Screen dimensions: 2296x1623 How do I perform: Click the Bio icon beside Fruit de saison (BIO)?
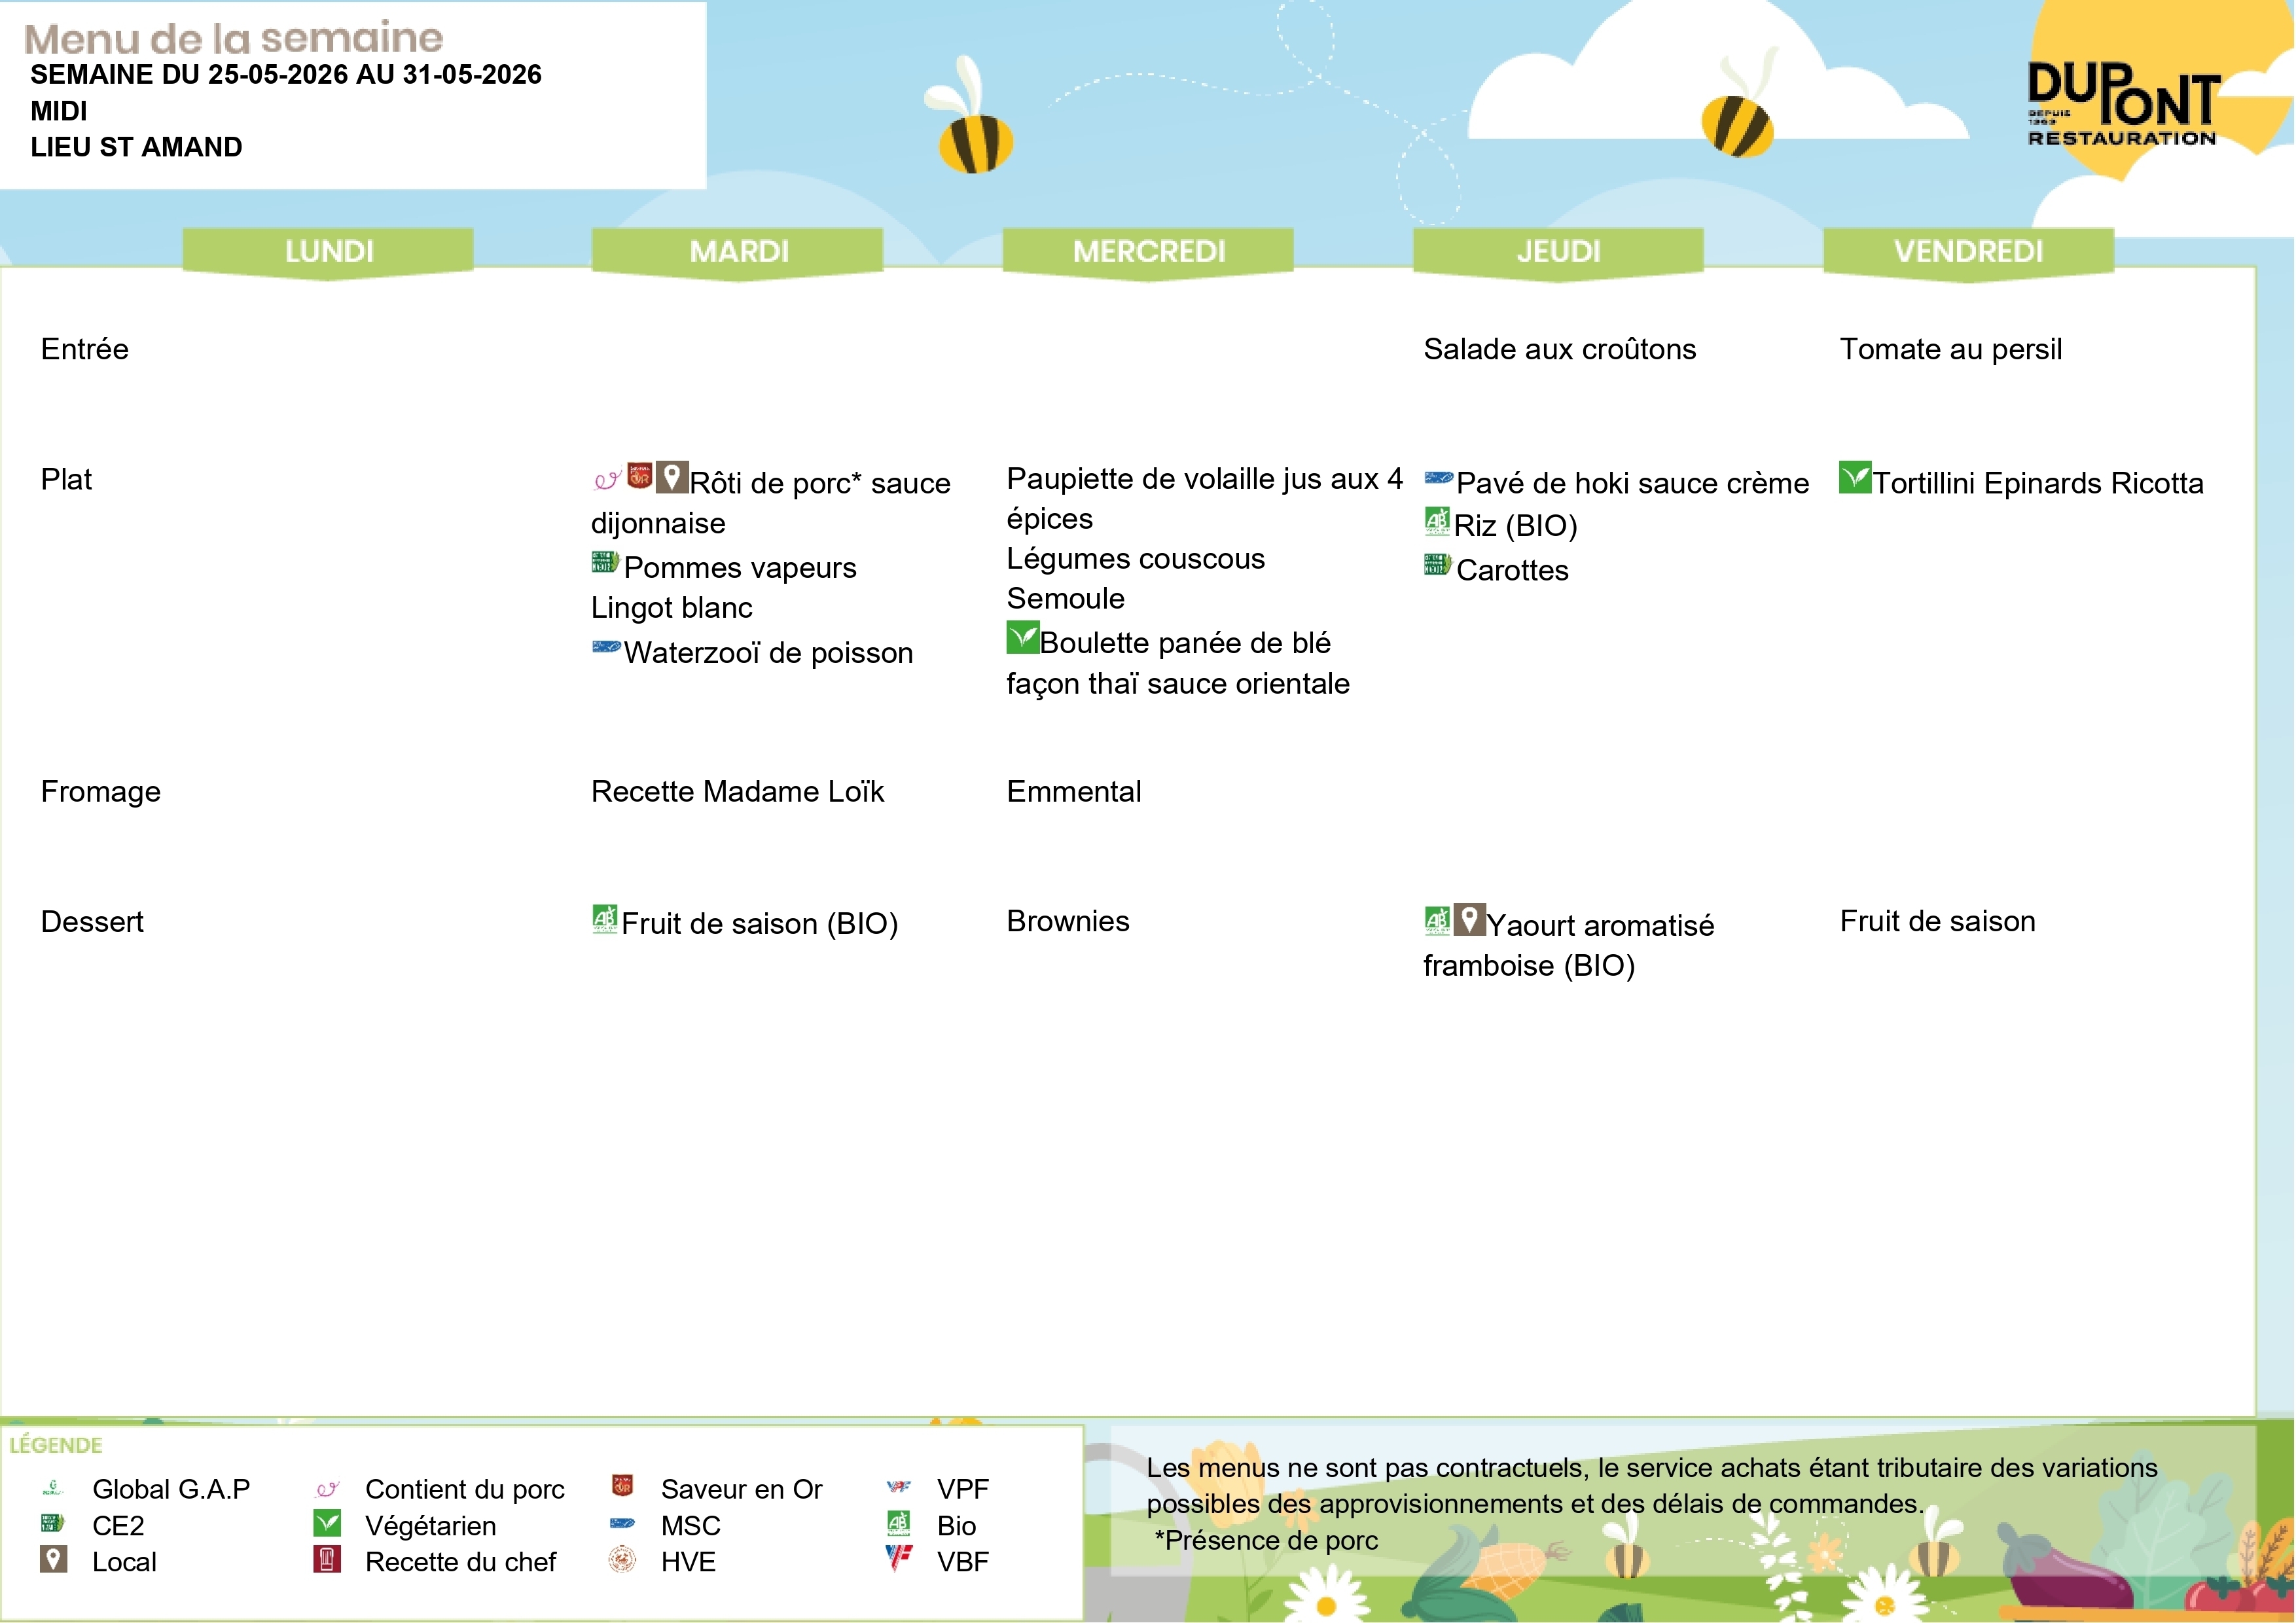(x=605, y=919)
